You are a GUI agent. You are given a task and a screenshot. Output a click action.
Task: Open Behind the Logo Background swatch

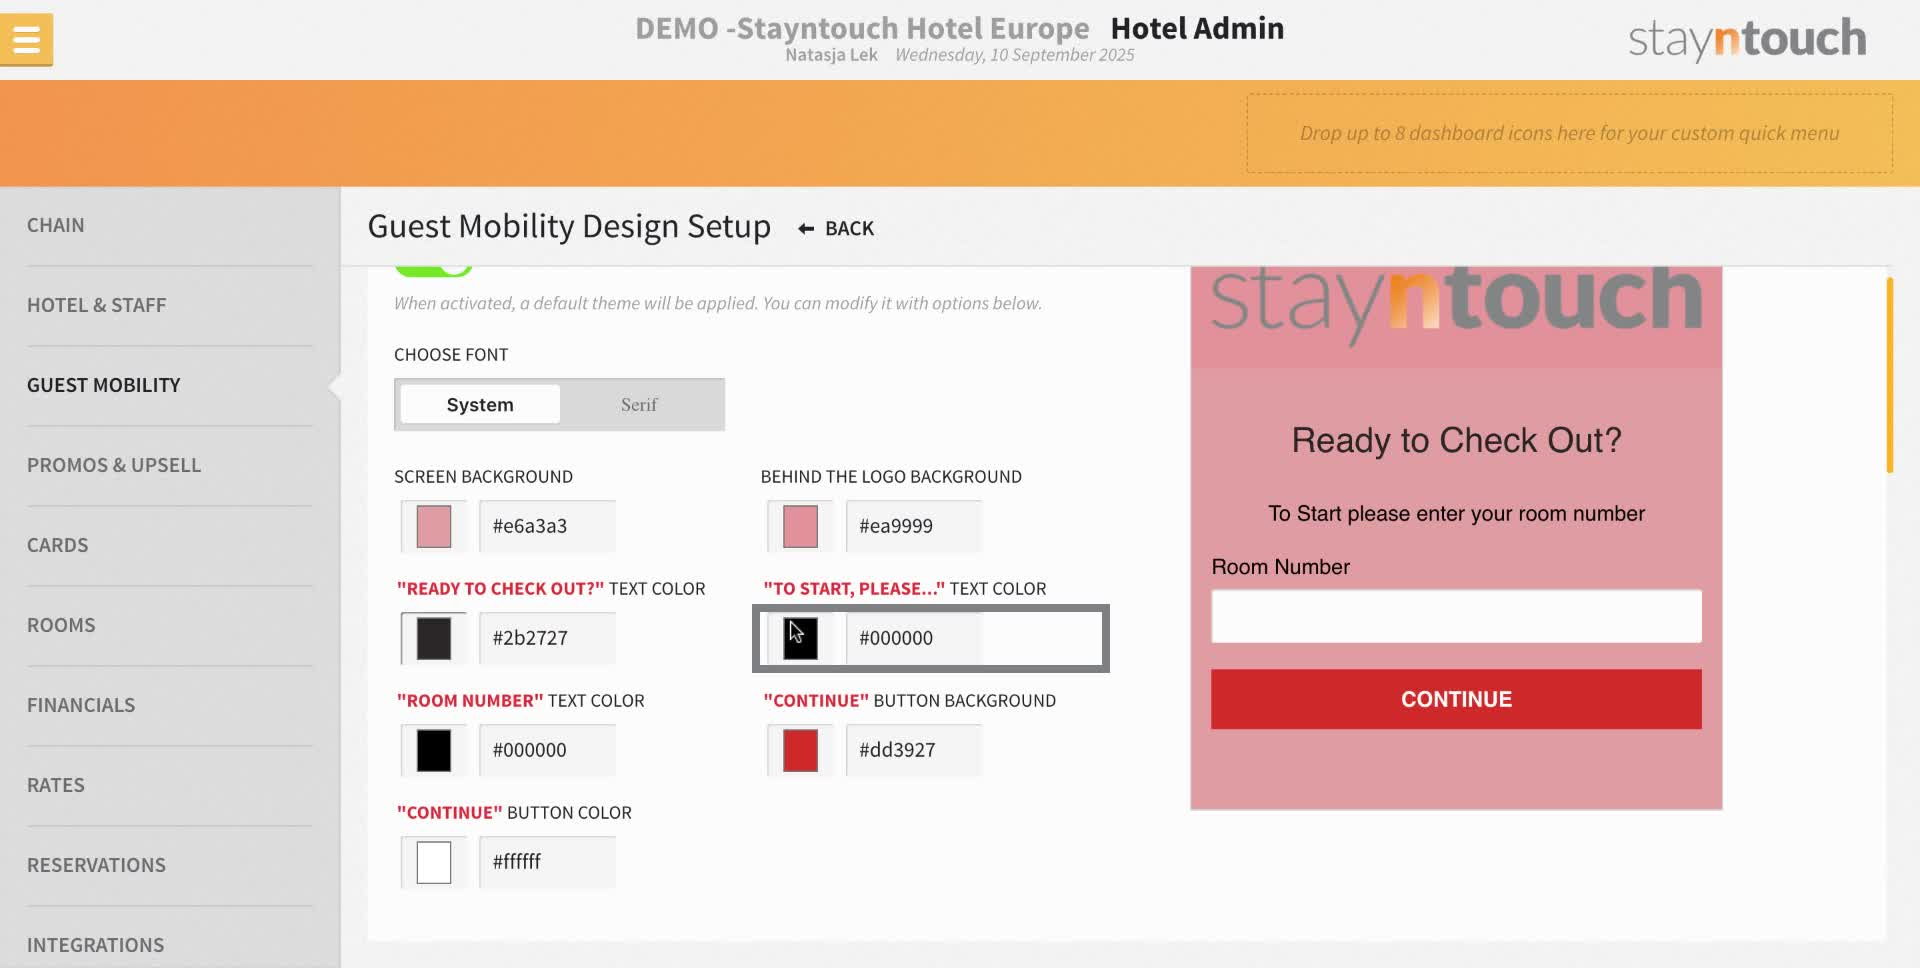coord(800,526)
